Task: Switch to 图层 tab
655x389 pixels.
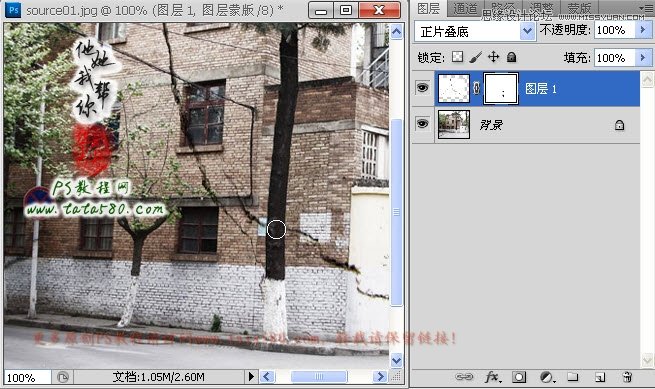Action: pyautogui.click(x=428, y=8)
